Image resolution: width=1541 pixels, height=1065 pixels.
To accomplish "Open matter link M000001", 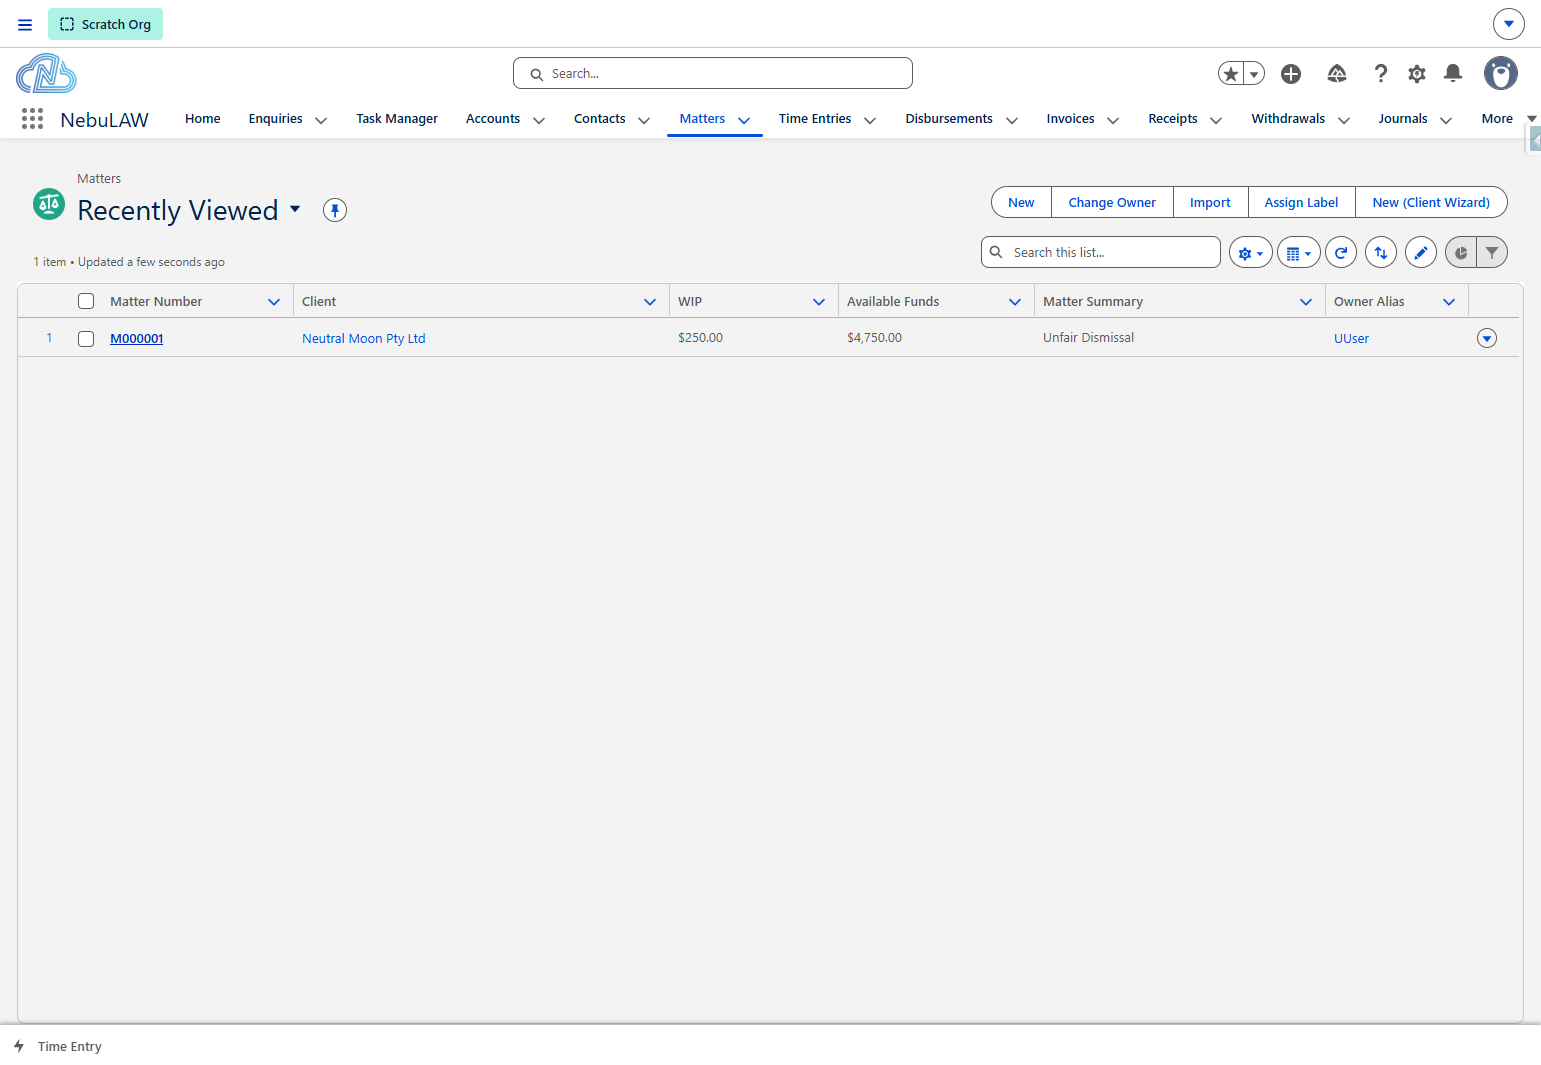I will [137, 339].
